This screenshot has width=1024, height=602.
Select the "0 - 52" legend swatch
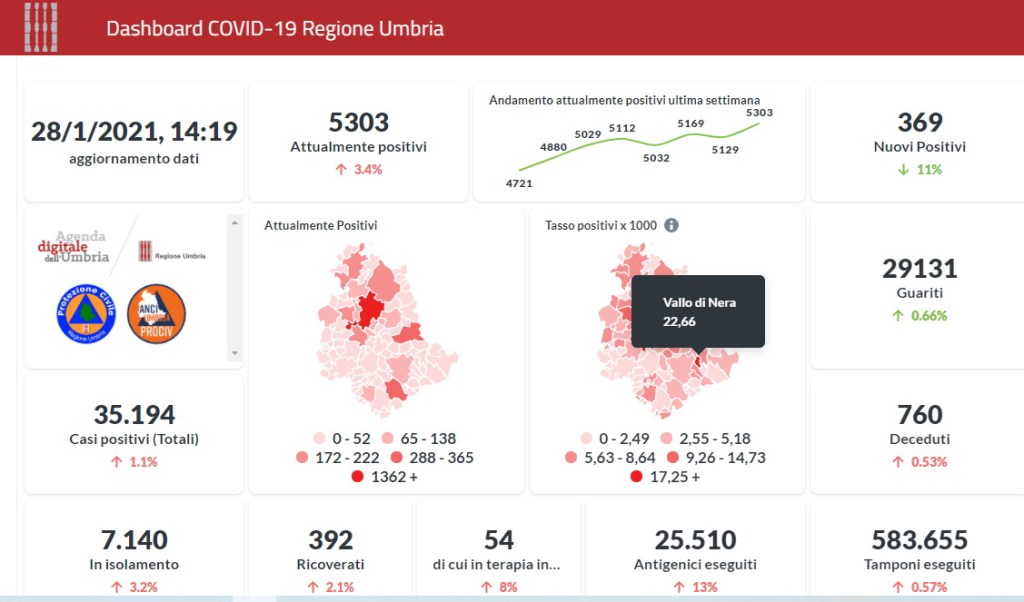320,439
